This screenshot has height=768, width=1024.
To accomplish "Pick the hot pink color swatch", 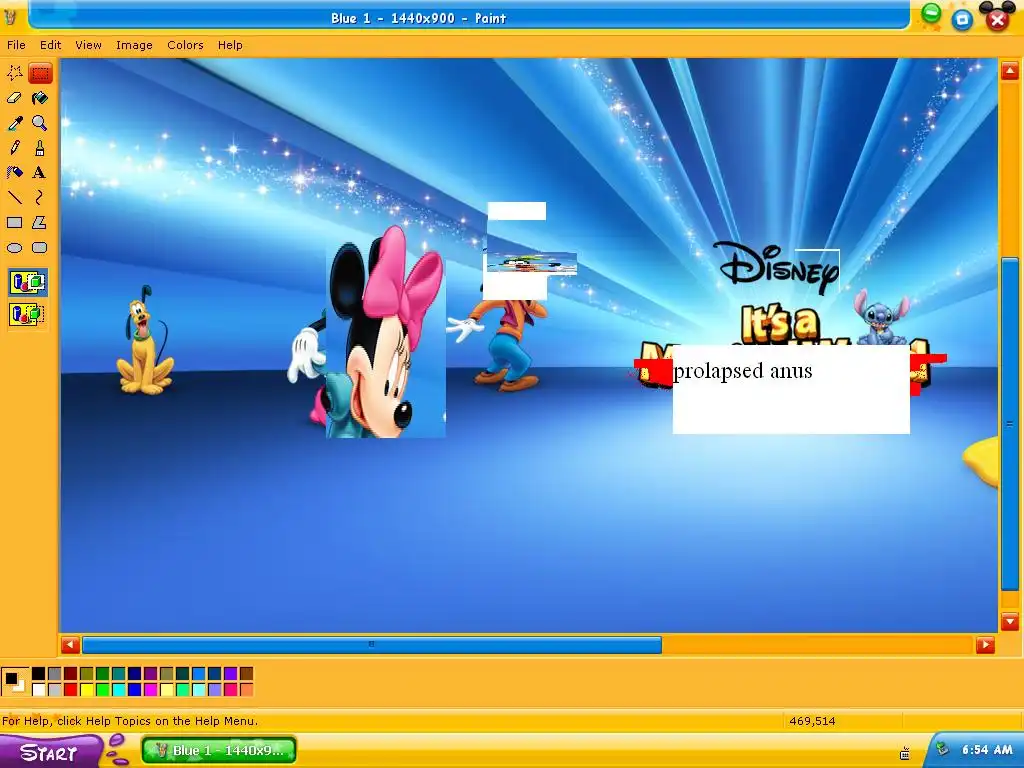I will 230,690.
